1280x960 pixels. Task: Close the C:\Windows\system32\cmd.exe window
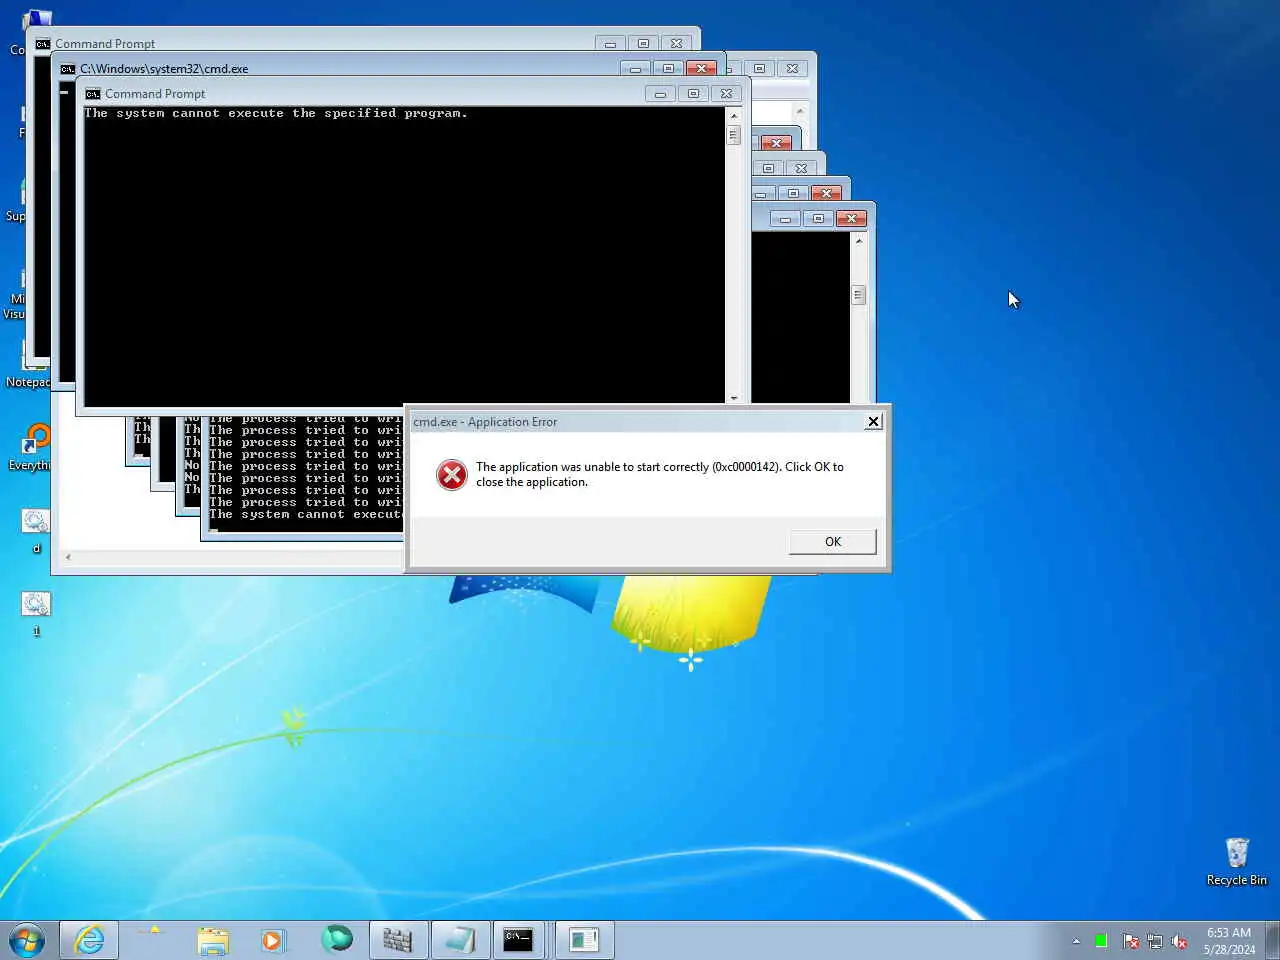[701, 68]
